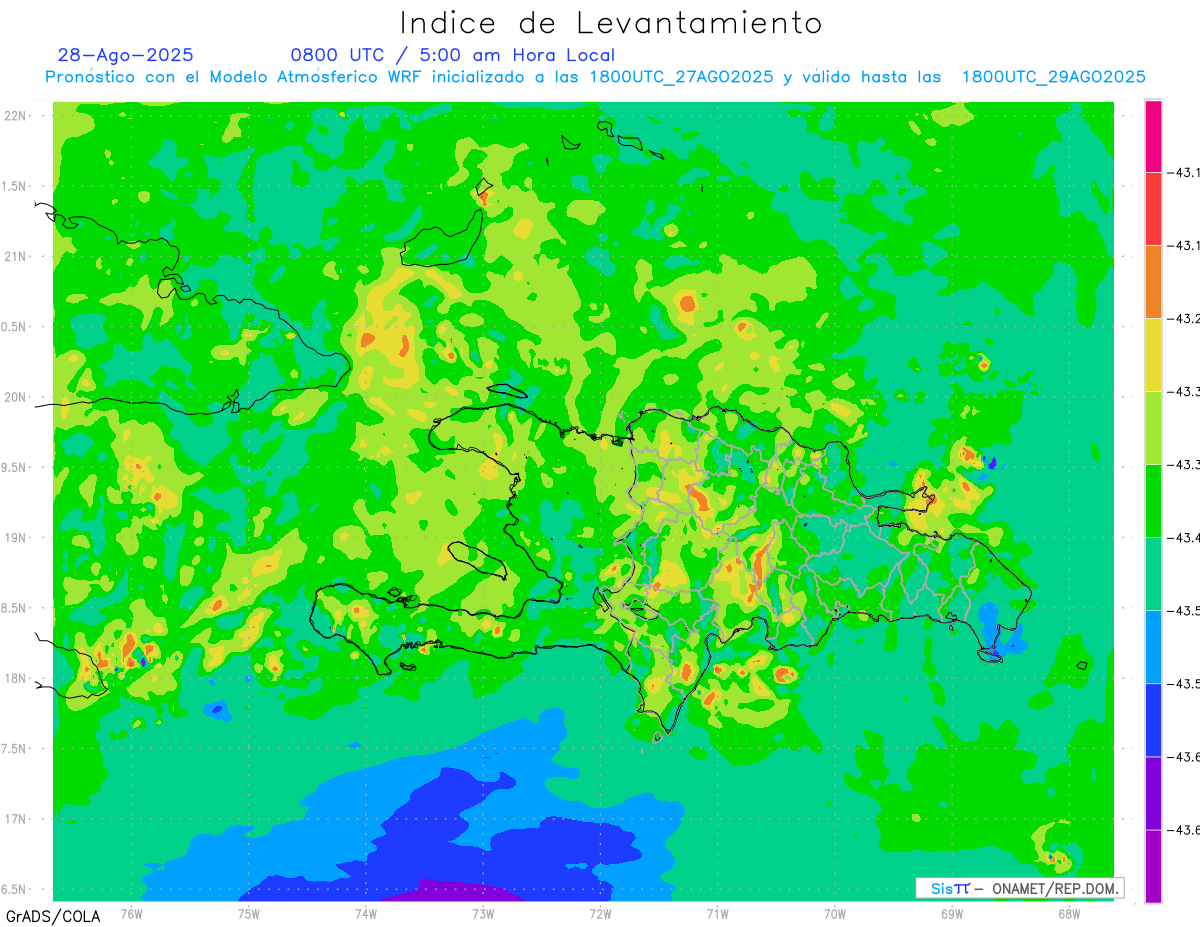Click the time text '0800 UTC / 5:00 am Hora Local'
Viewport: 1200px width, 927px height.
coord(453,55)
